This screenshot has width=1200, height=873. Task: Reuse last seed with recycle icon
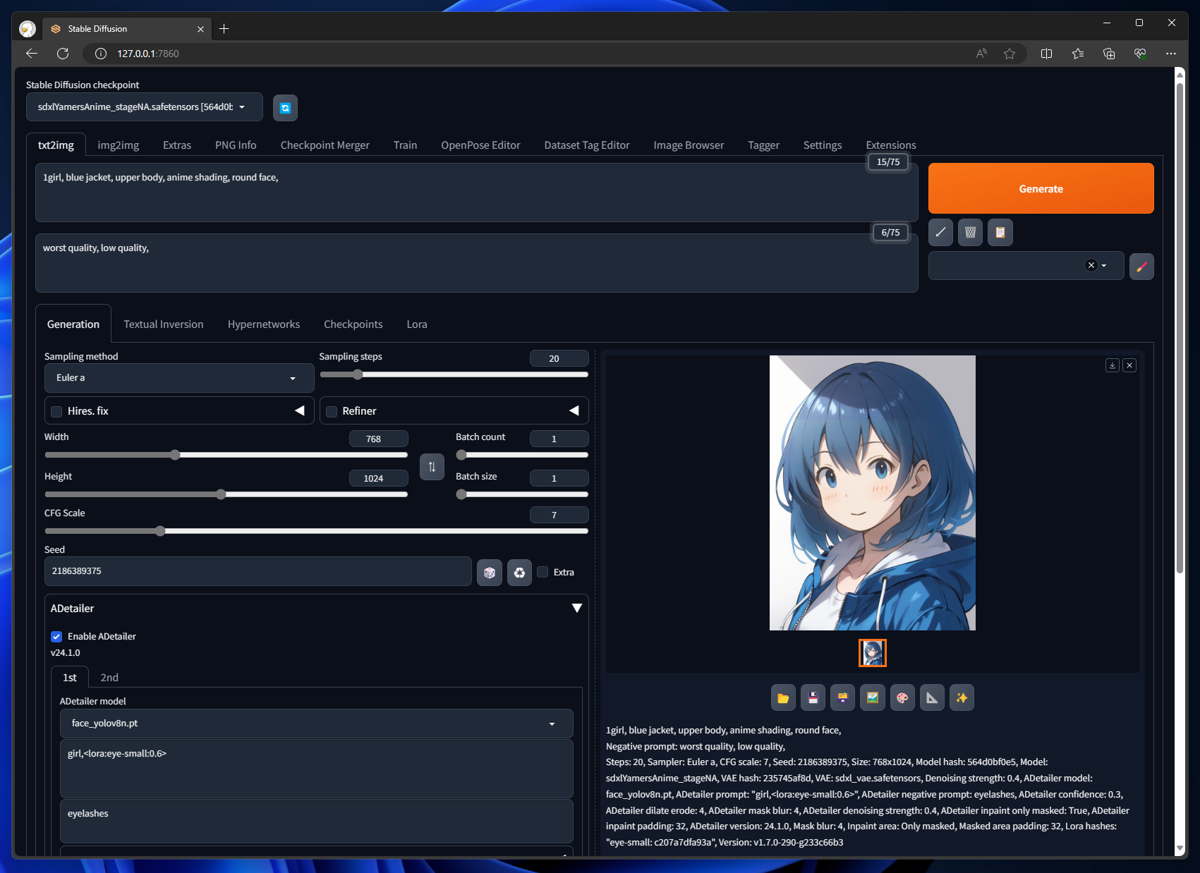[519, 572]
